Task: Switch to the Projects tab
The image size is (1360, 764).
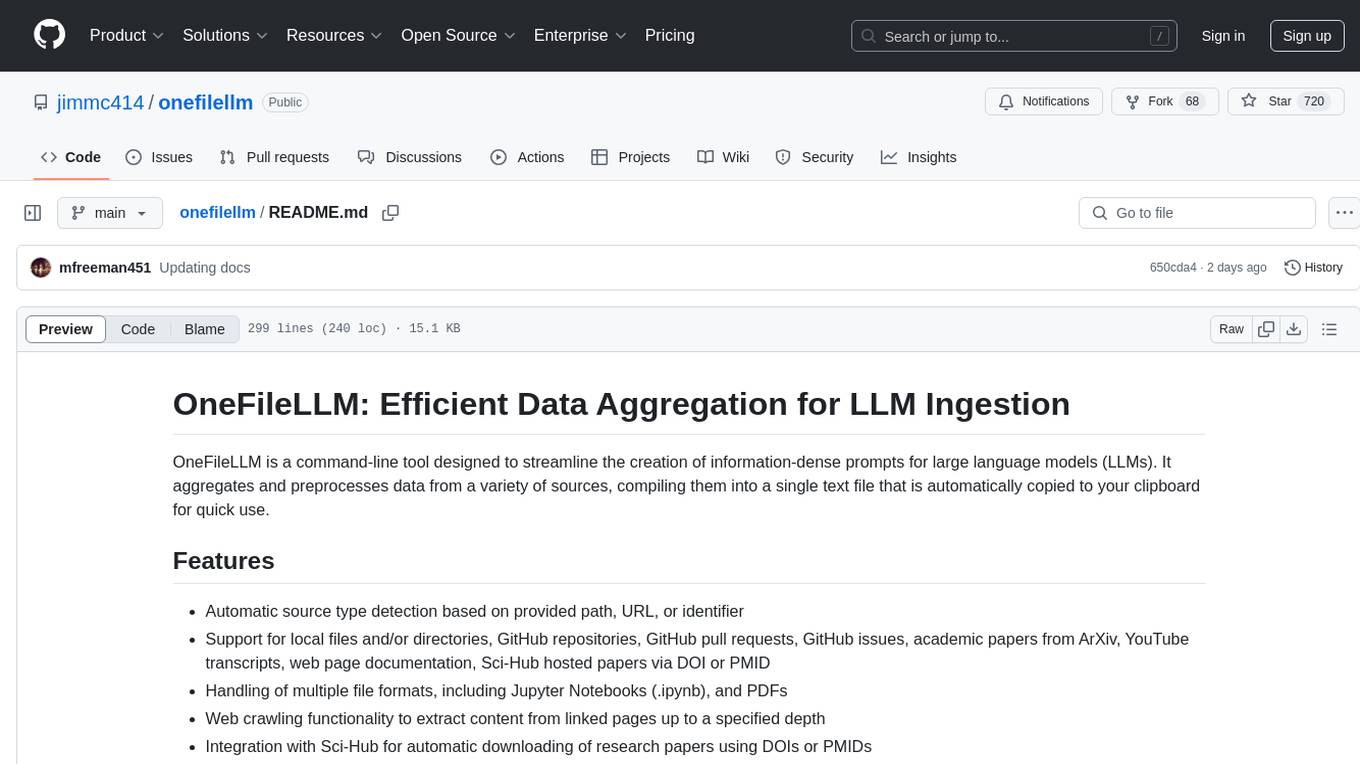Action: (630, 157)
